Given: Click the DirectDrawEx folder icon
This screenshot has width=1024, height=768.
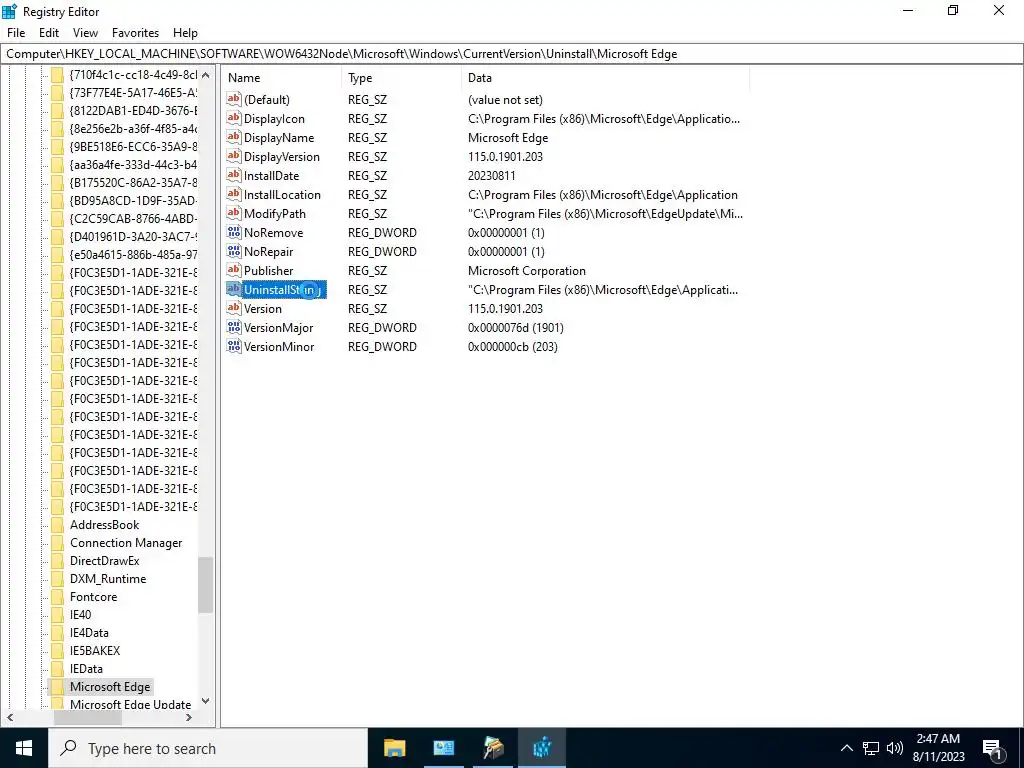Looking at the screenshot, I should 57,560.
